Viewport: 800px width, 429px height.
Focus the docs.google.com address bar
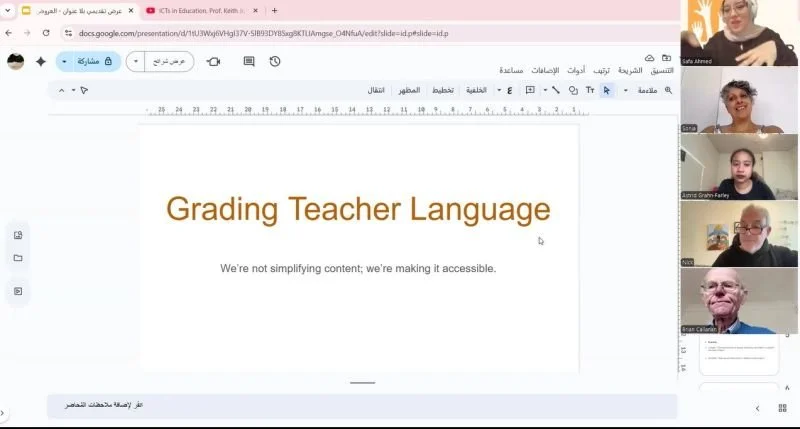tap(264, 33)
